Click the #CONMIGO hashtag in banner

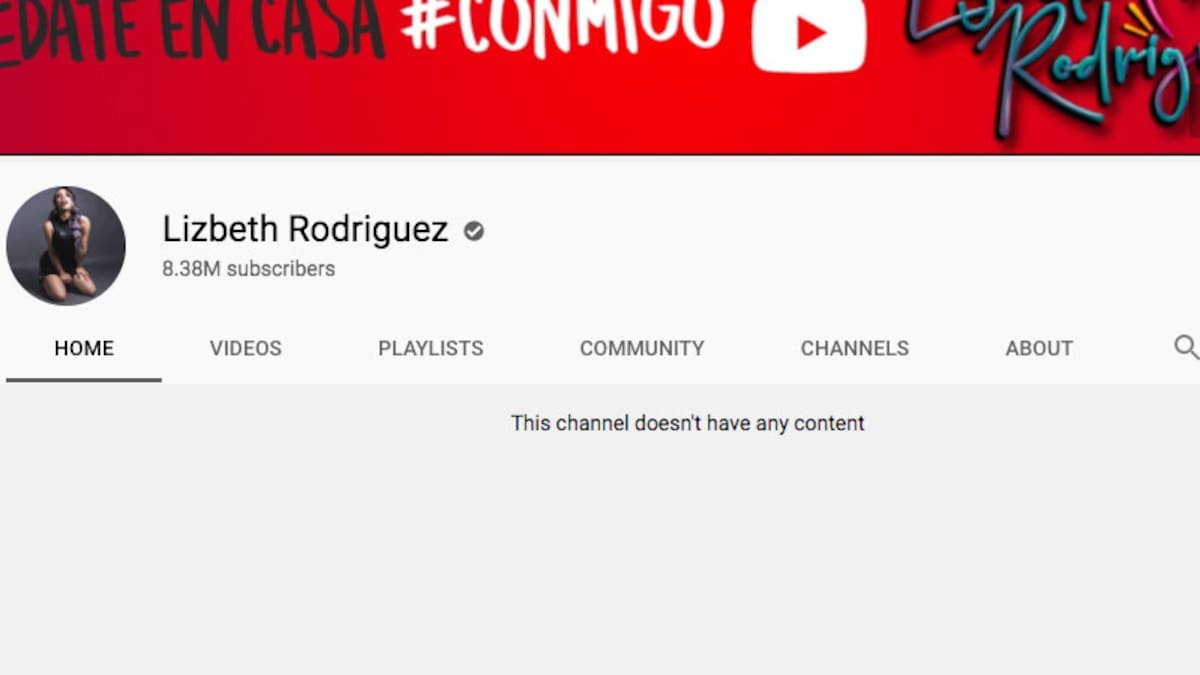click(x=562, y=25)
